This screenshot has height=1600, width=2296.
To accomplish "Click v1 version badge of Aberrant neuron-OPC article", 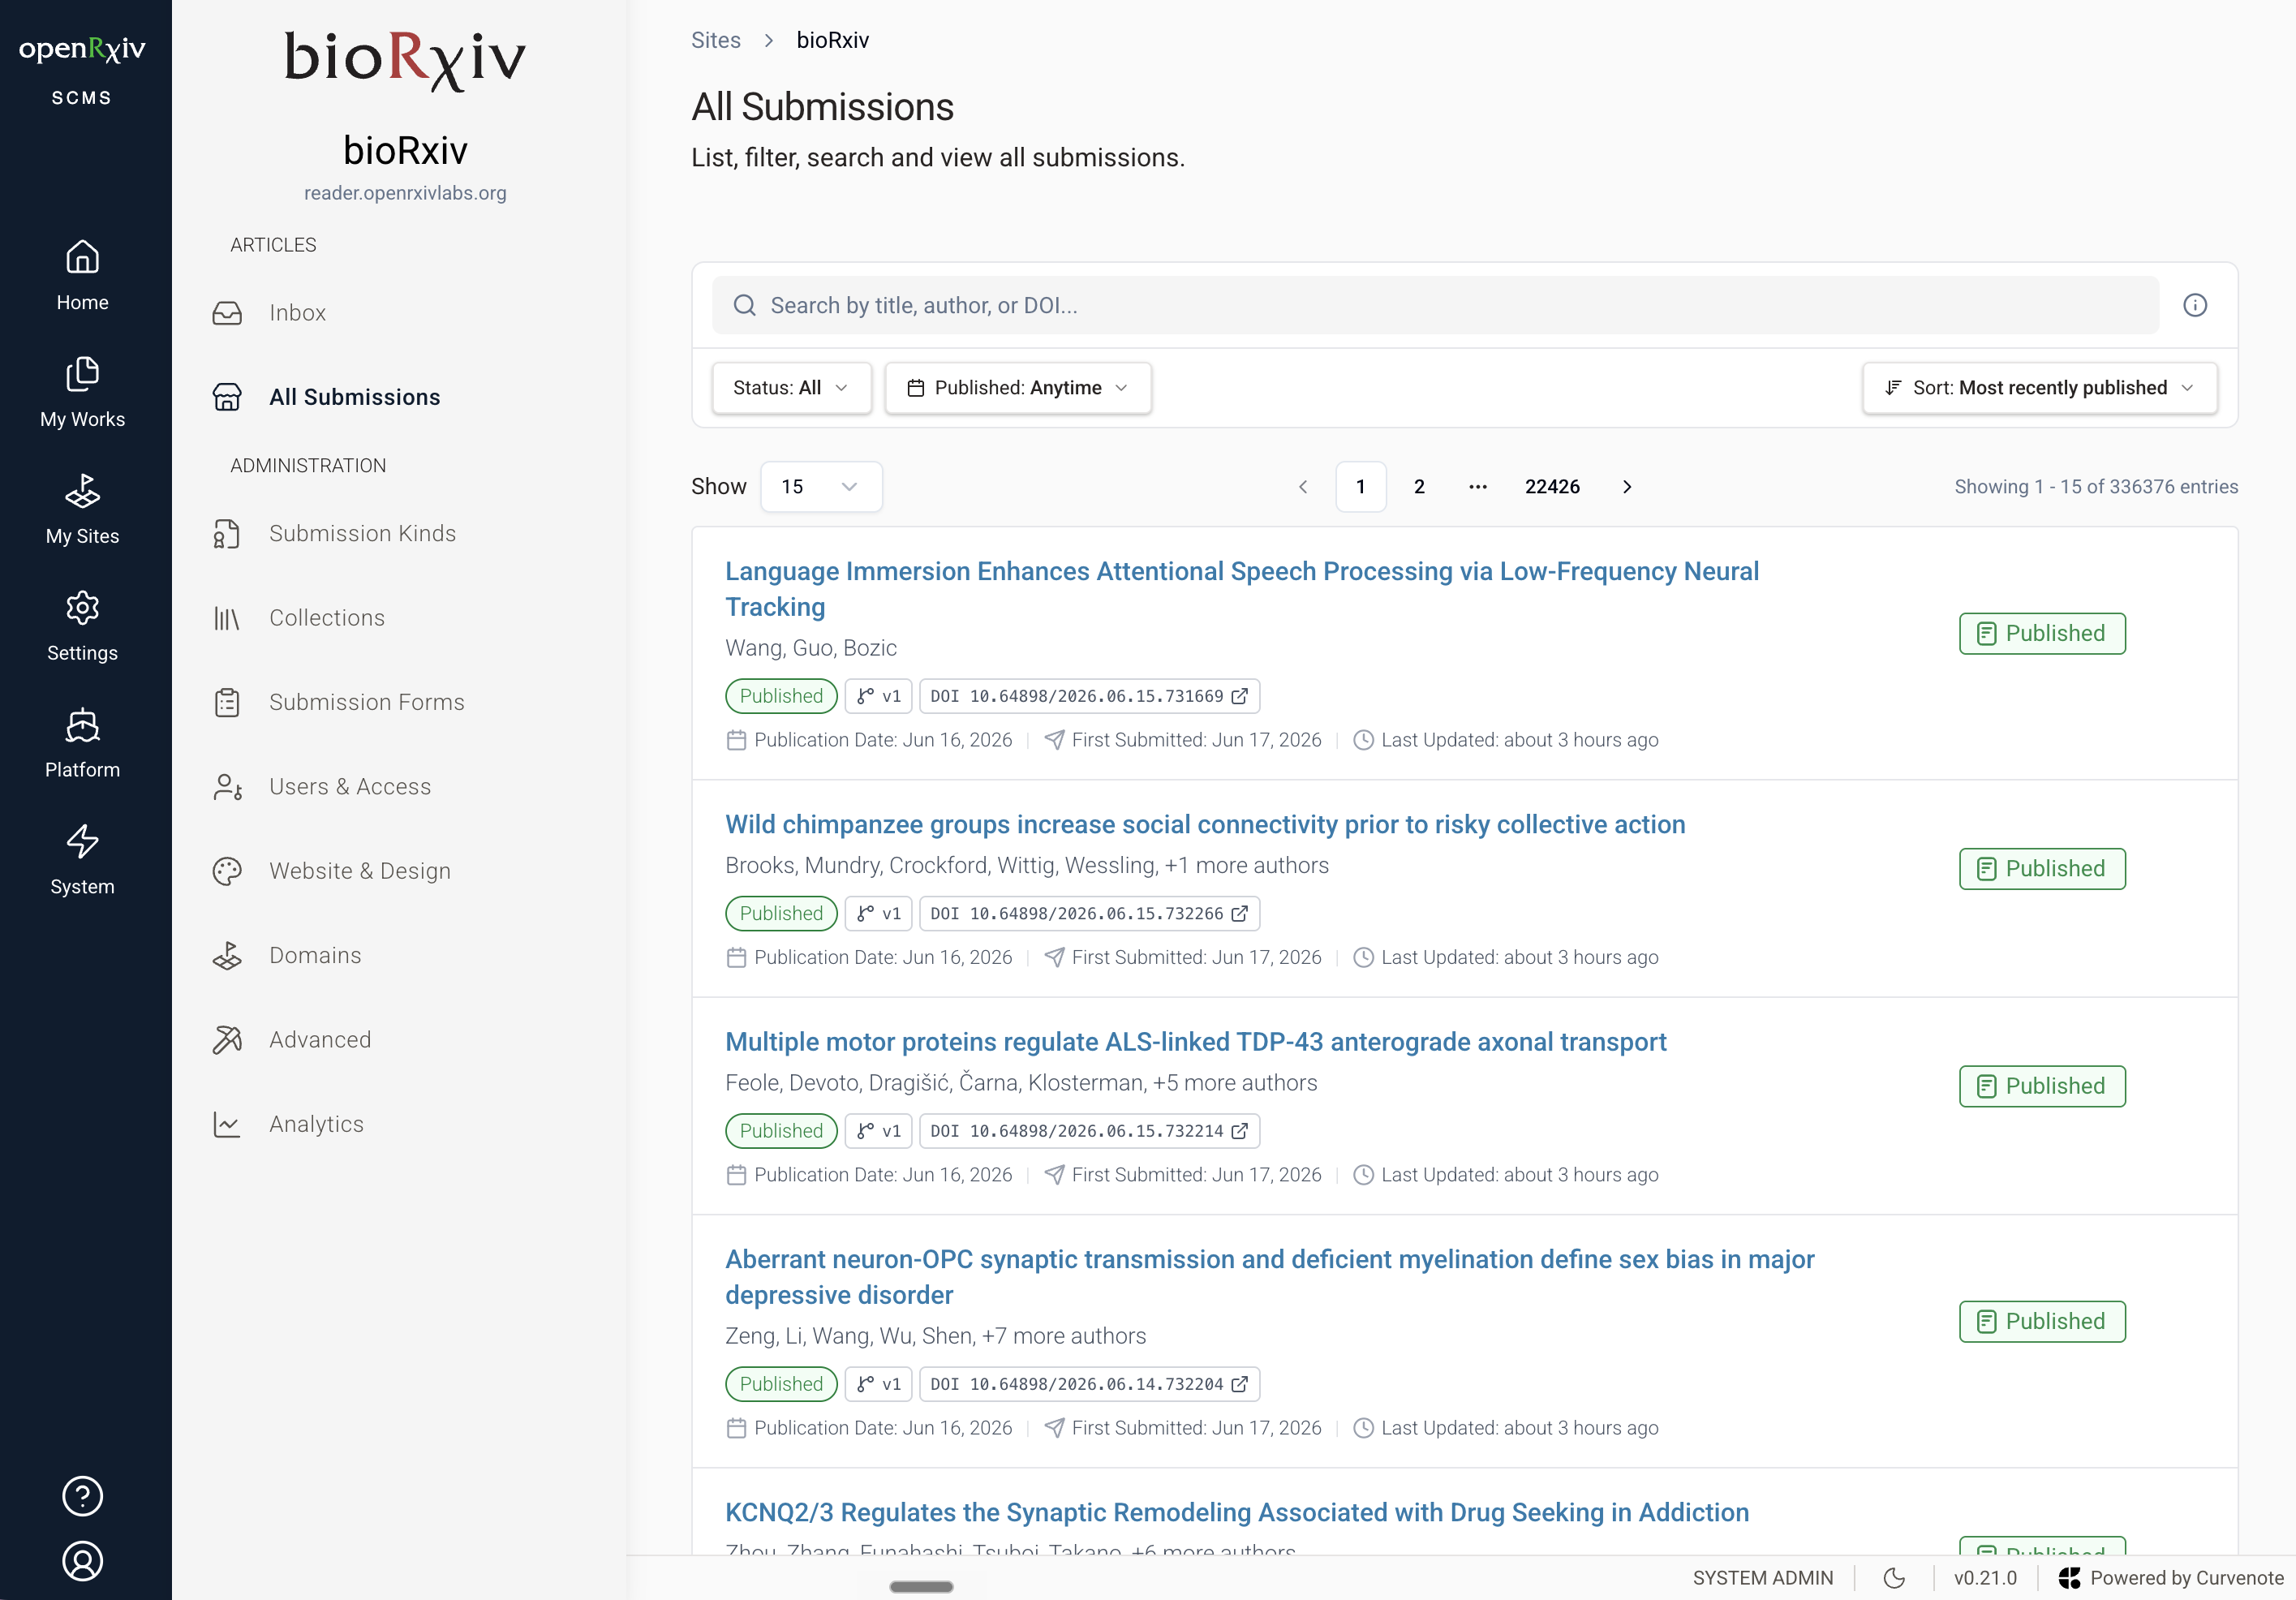I will coord(878,1384).
